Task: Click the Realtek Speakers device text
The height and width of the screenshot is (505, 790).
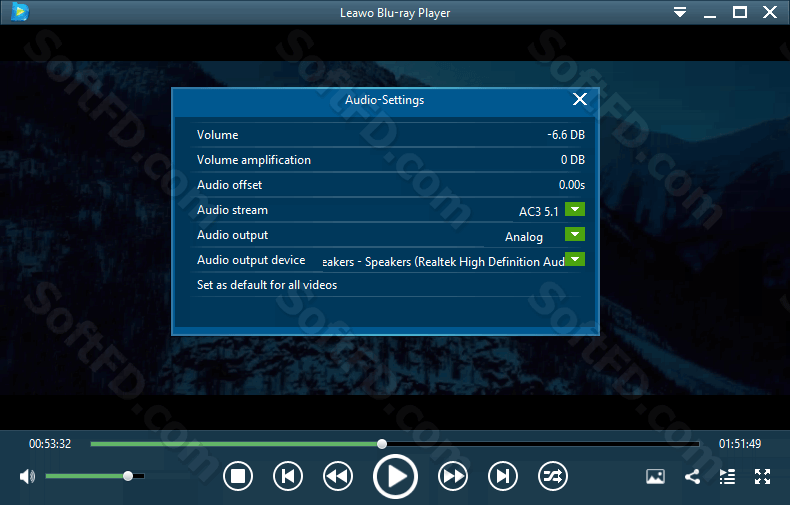Action: (x=443, y=262)
